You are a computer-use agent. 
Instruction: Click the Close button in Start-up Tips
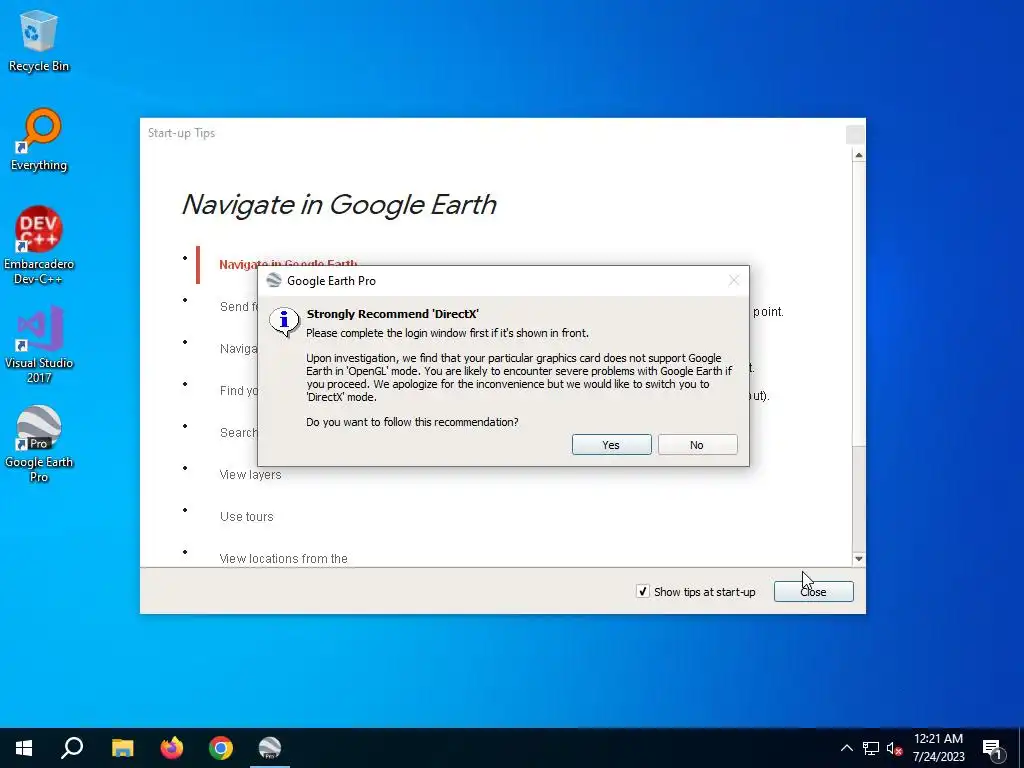point(814,592)
